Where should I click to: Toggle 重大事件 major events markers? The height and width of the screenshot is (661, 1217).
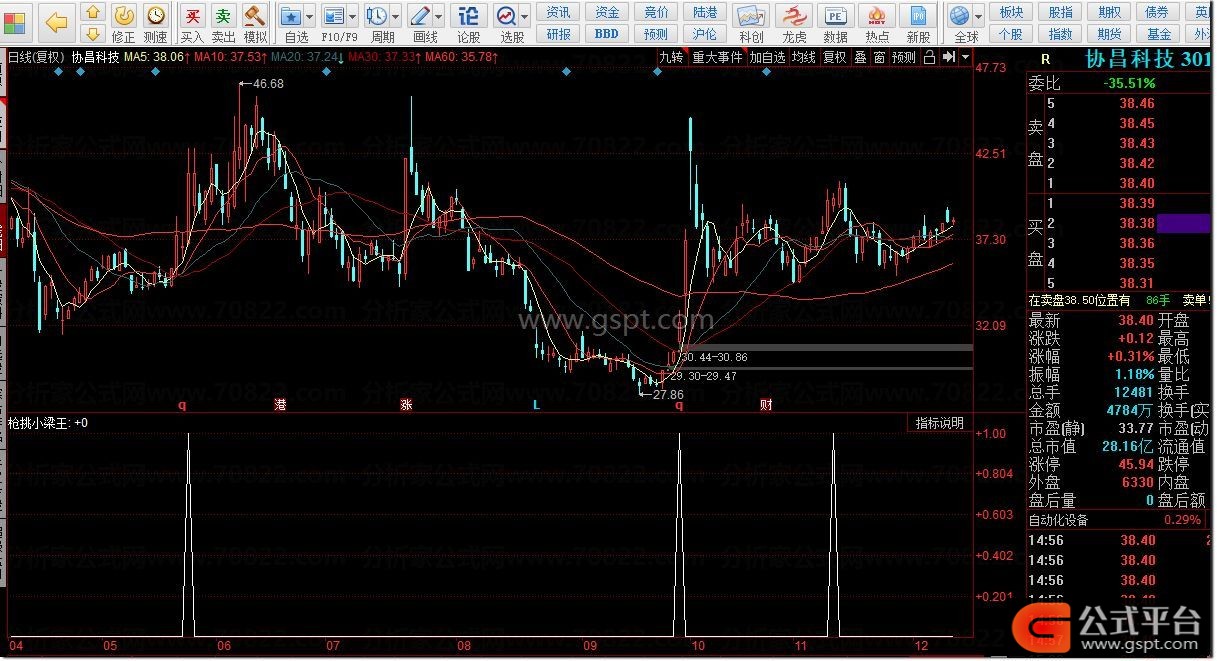[717, 57]
